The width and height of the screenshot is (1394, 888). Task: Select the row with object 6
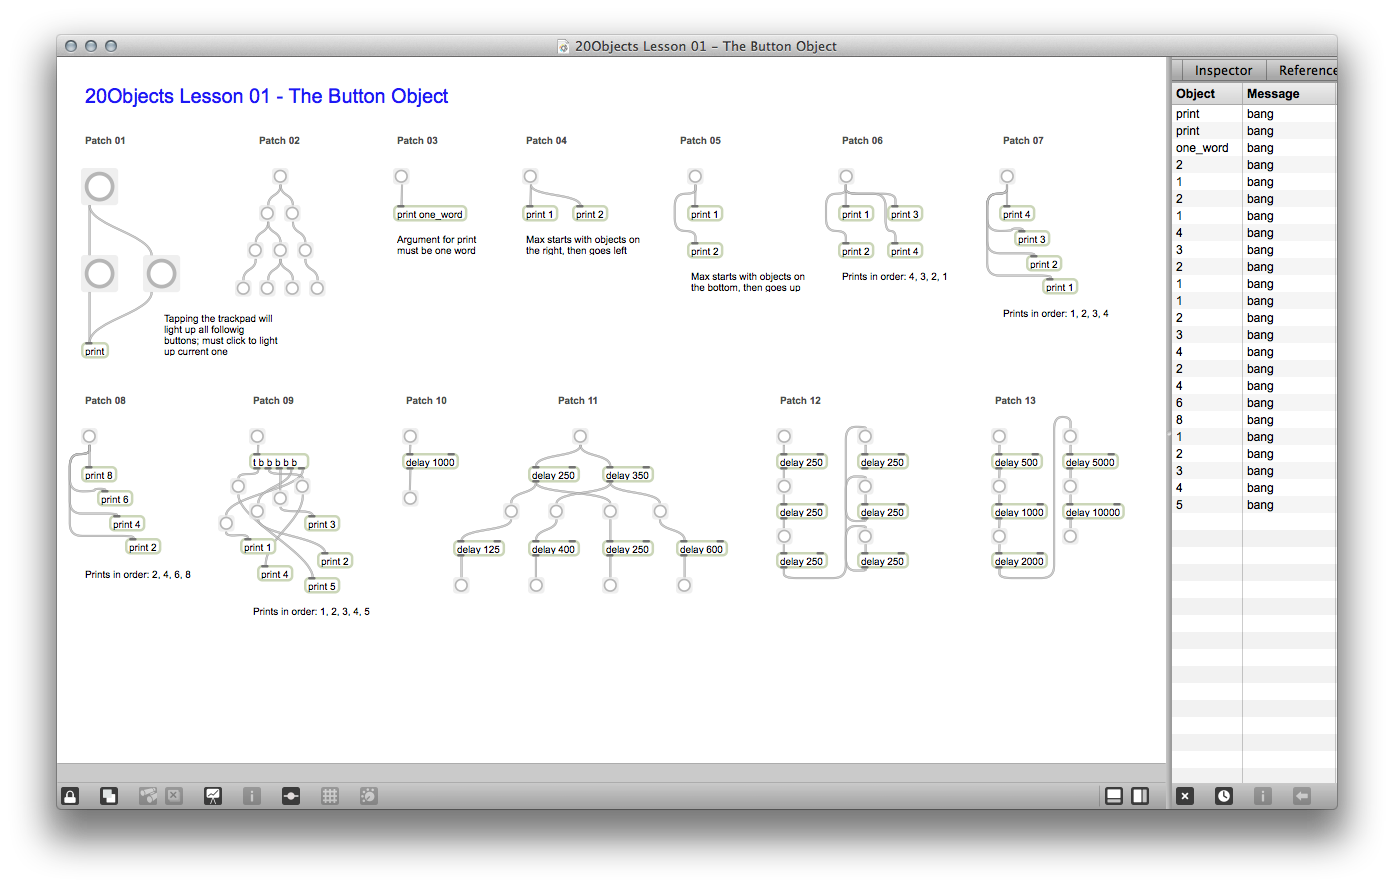1254,403
